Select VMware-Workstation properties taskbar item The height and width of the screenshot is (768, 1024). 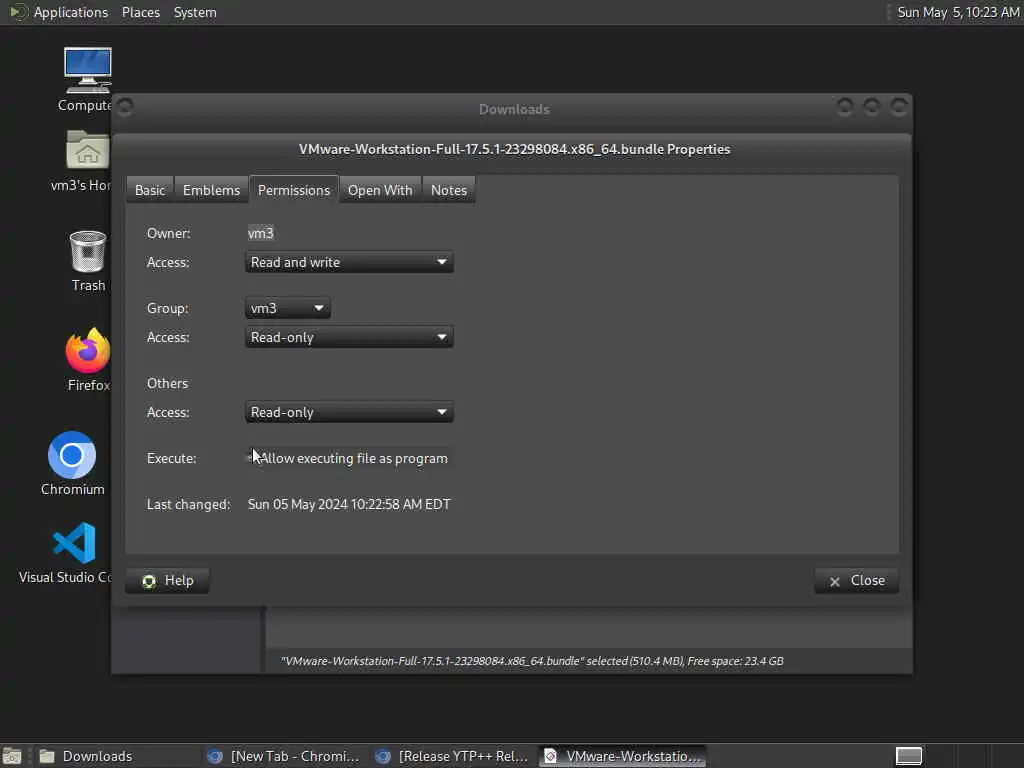[623, 756]
